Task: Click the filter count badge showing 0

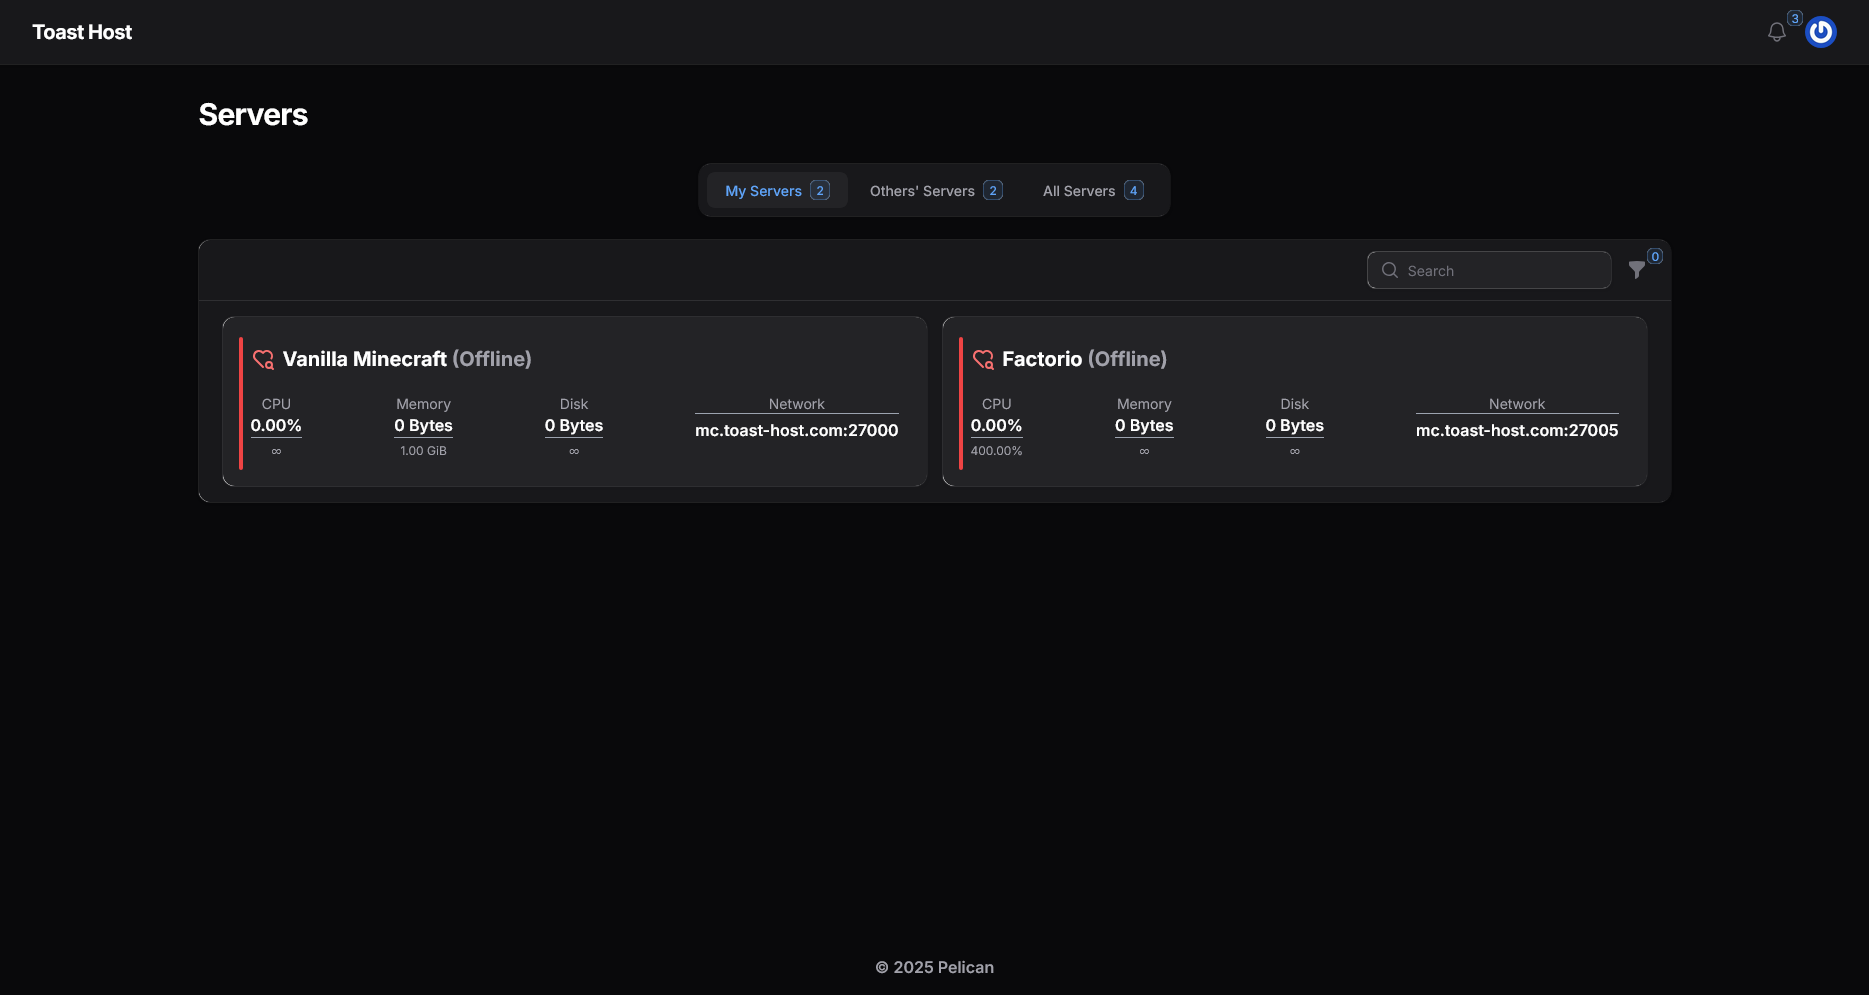Action: click(1655, 256)
